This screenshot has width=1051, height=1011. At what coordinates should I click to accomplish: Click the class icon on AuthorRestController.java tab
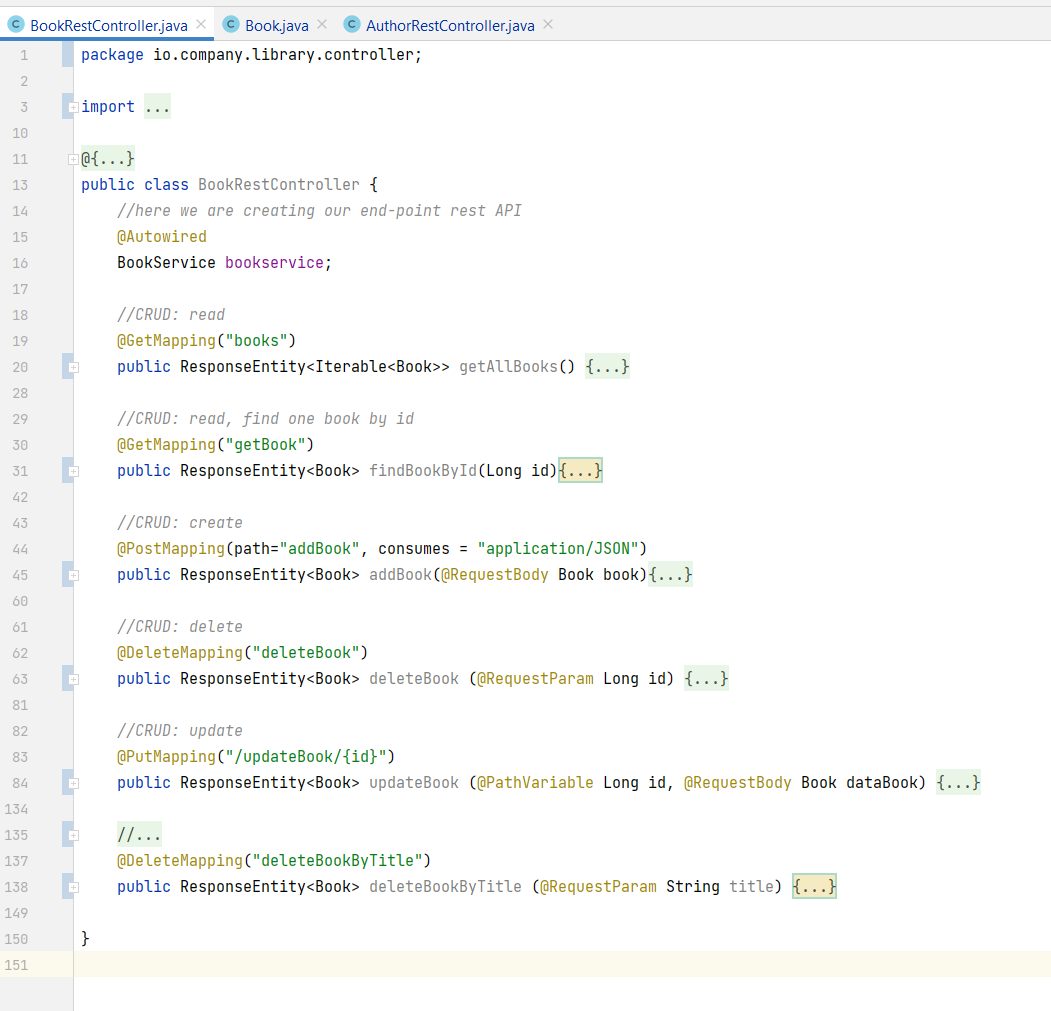tap(351, 25)
